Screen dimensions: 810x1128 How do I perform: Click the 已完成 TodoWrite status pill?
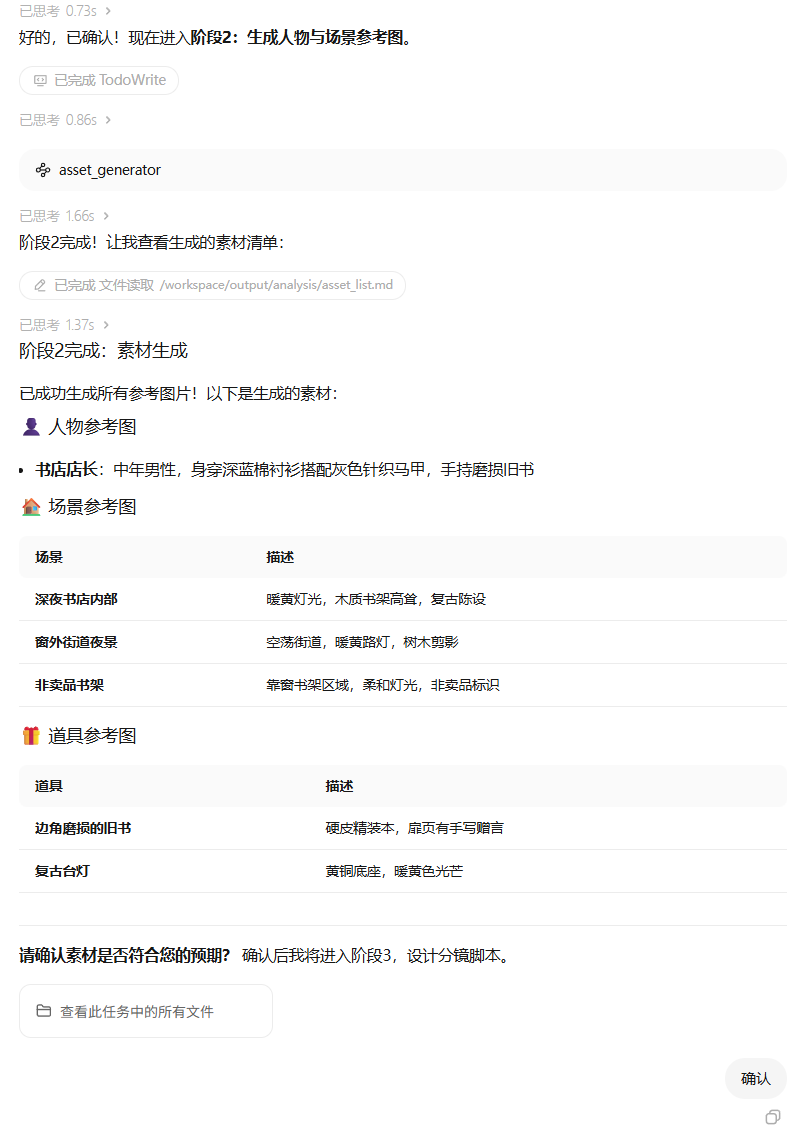[x=98, y=80]
